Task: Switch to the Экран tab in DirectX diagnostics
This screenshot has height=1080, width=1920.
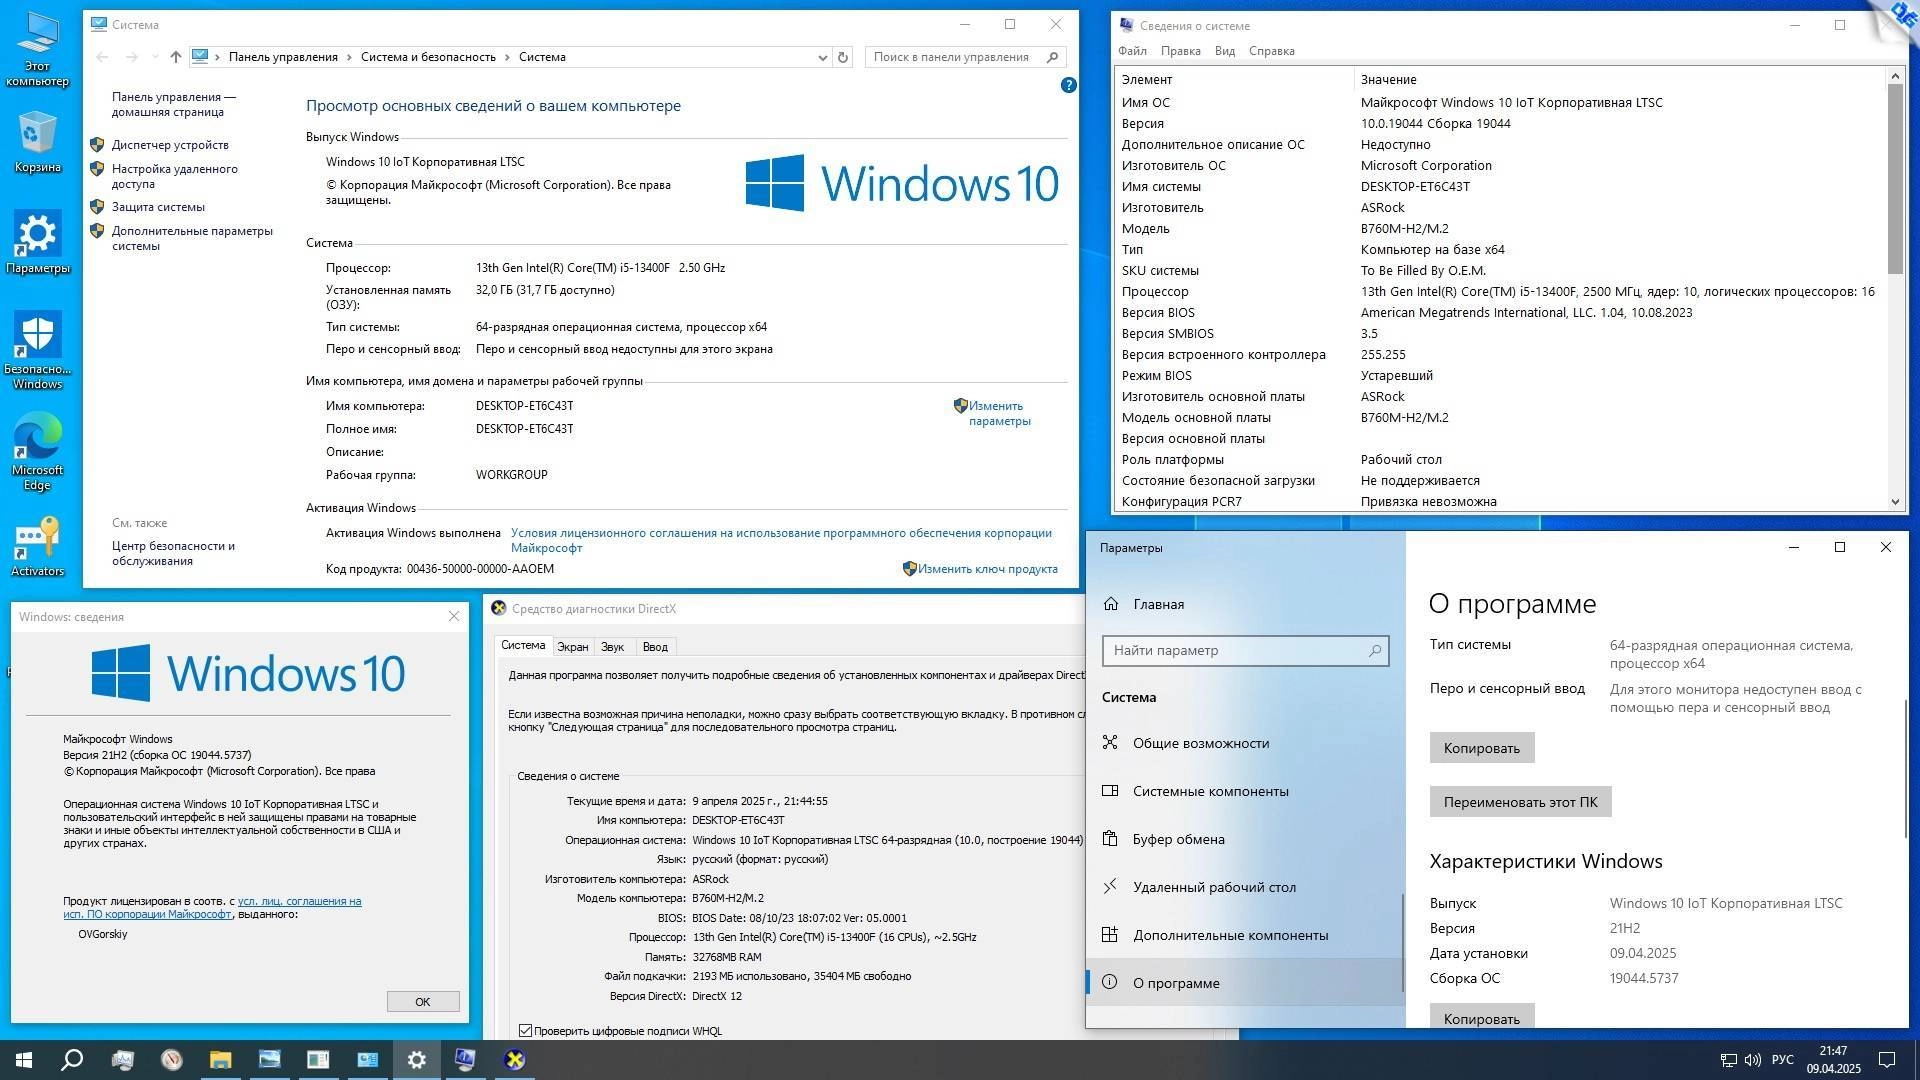Action: (572, 646)
